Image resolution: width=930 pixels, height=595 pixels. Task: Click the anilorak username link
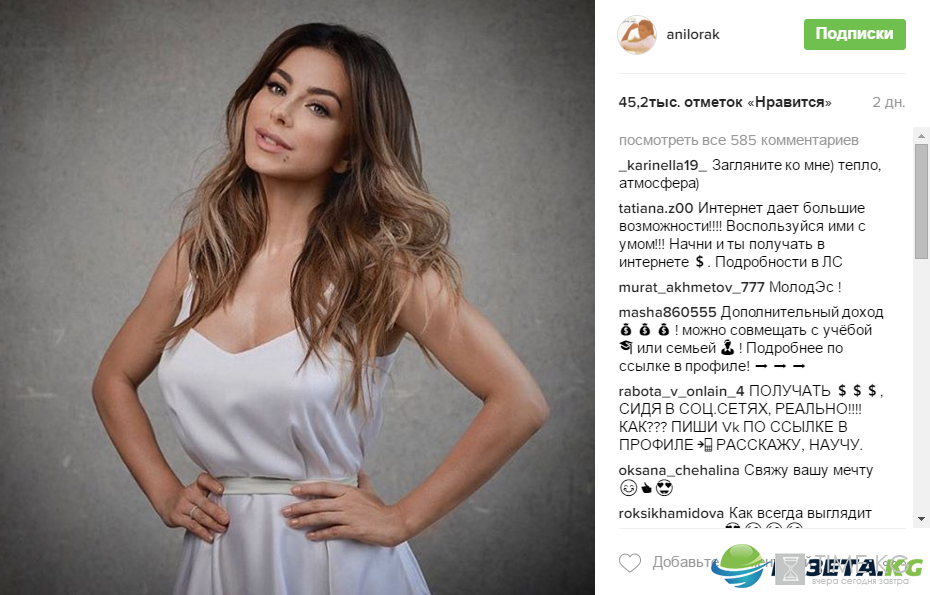click(693, 34)
